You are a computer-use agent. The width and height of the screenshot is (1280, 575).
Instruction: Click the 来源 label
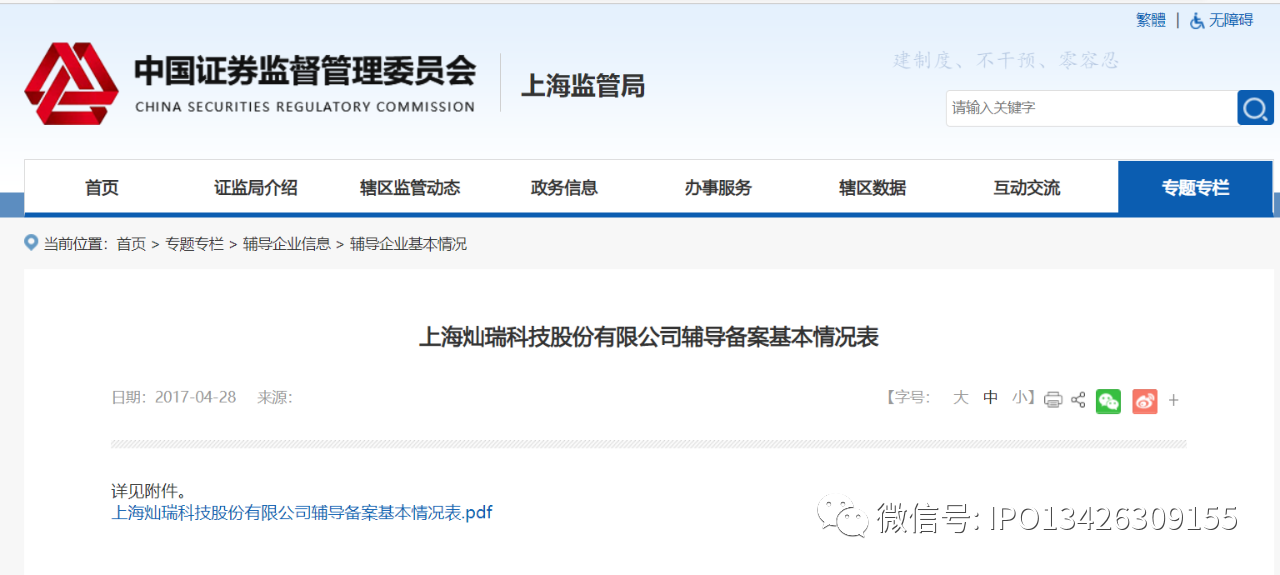(275, 397)
